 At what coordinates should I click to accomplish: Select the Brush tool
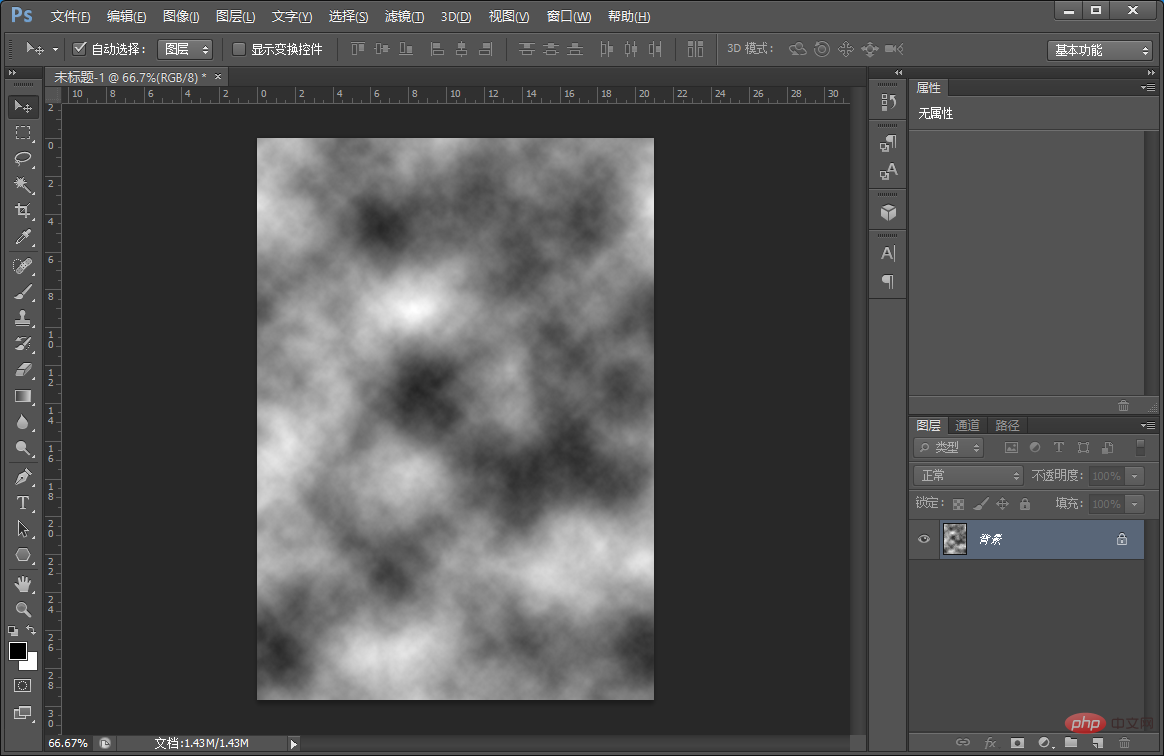click(23, 292)
